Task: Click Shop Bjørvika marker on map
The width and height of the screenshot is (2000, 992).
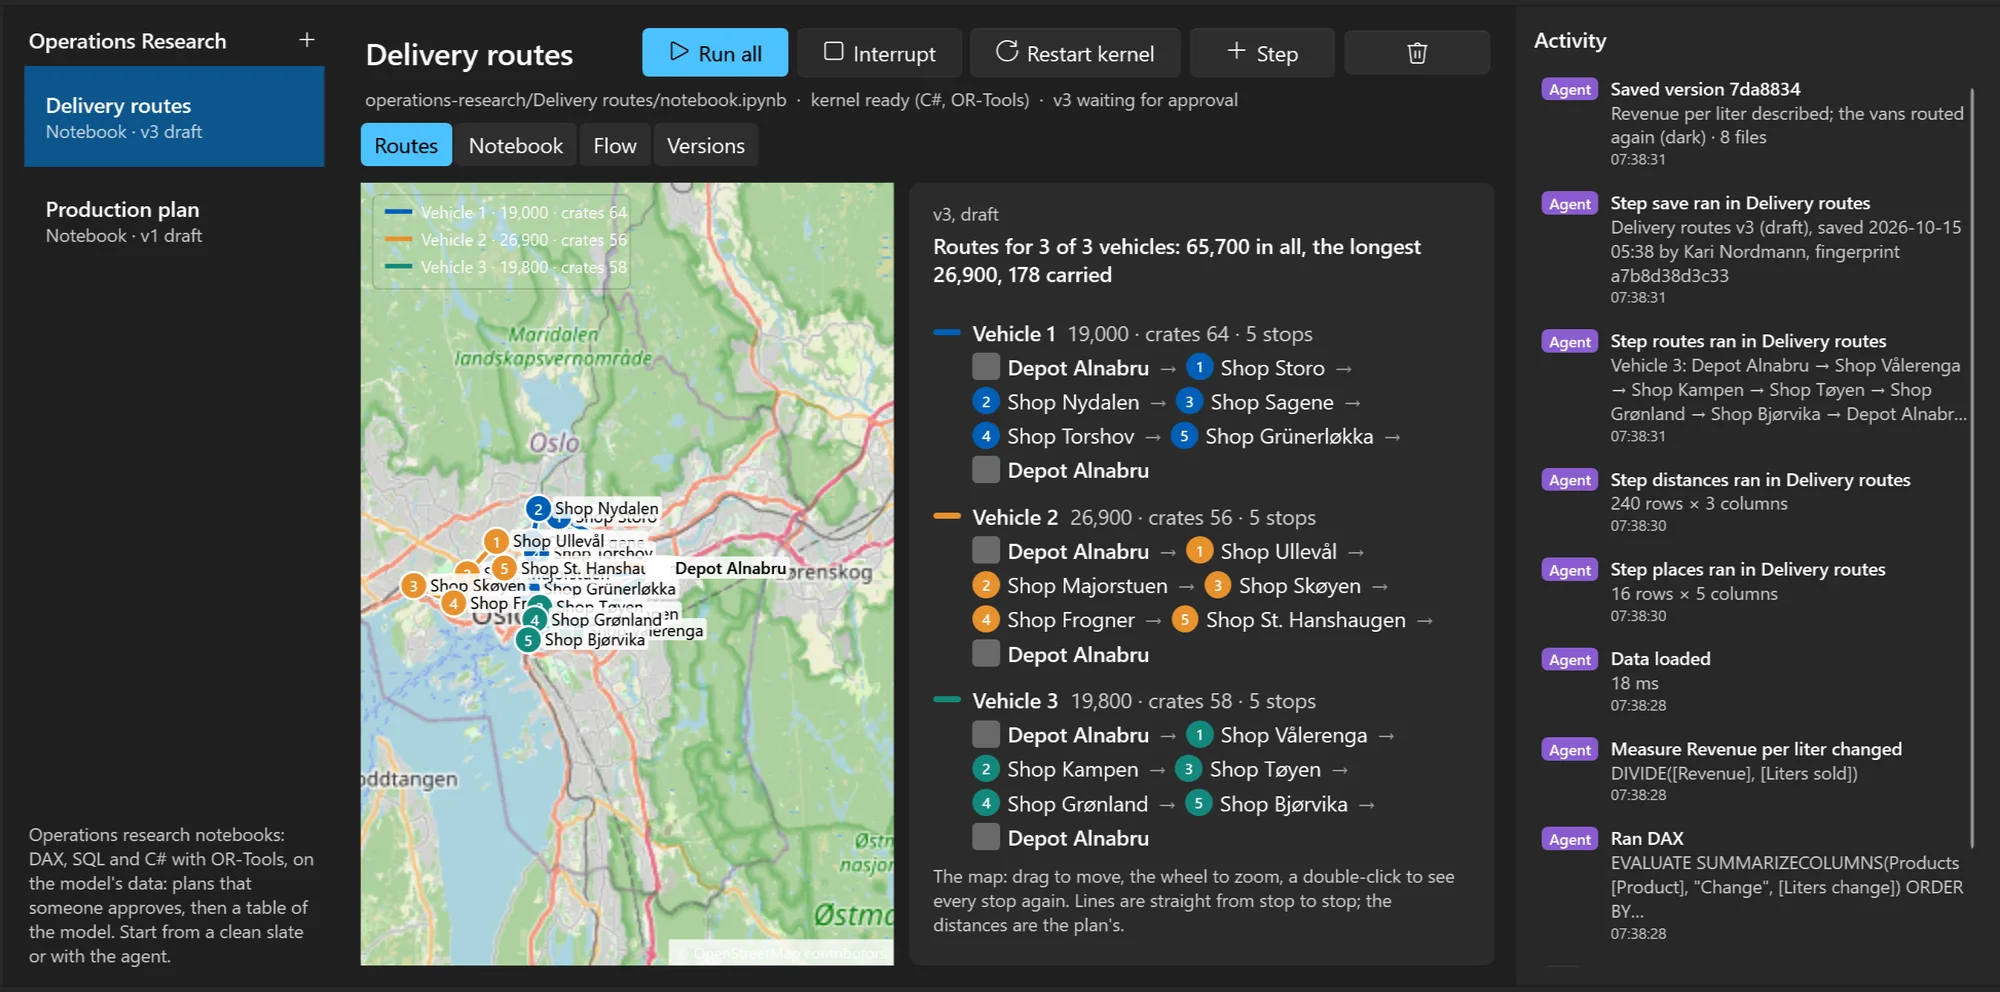Action: (x=528, y=640)
